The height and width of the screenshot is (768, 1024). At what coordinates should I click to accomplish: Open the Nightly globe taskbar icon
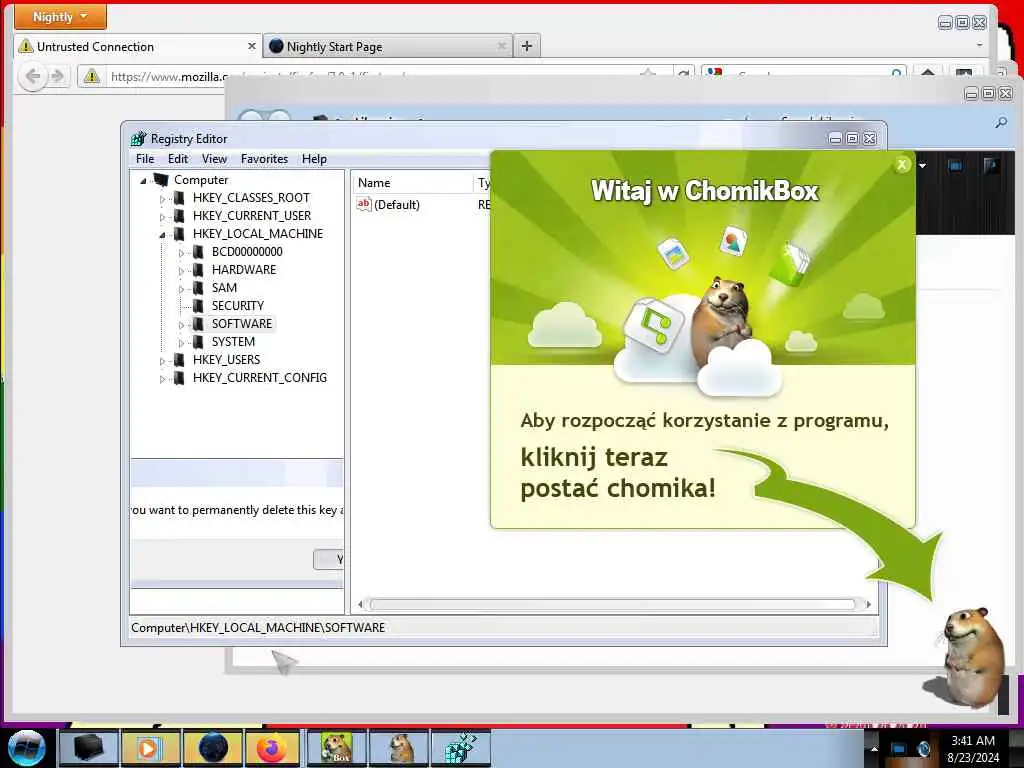coord(212,748)
